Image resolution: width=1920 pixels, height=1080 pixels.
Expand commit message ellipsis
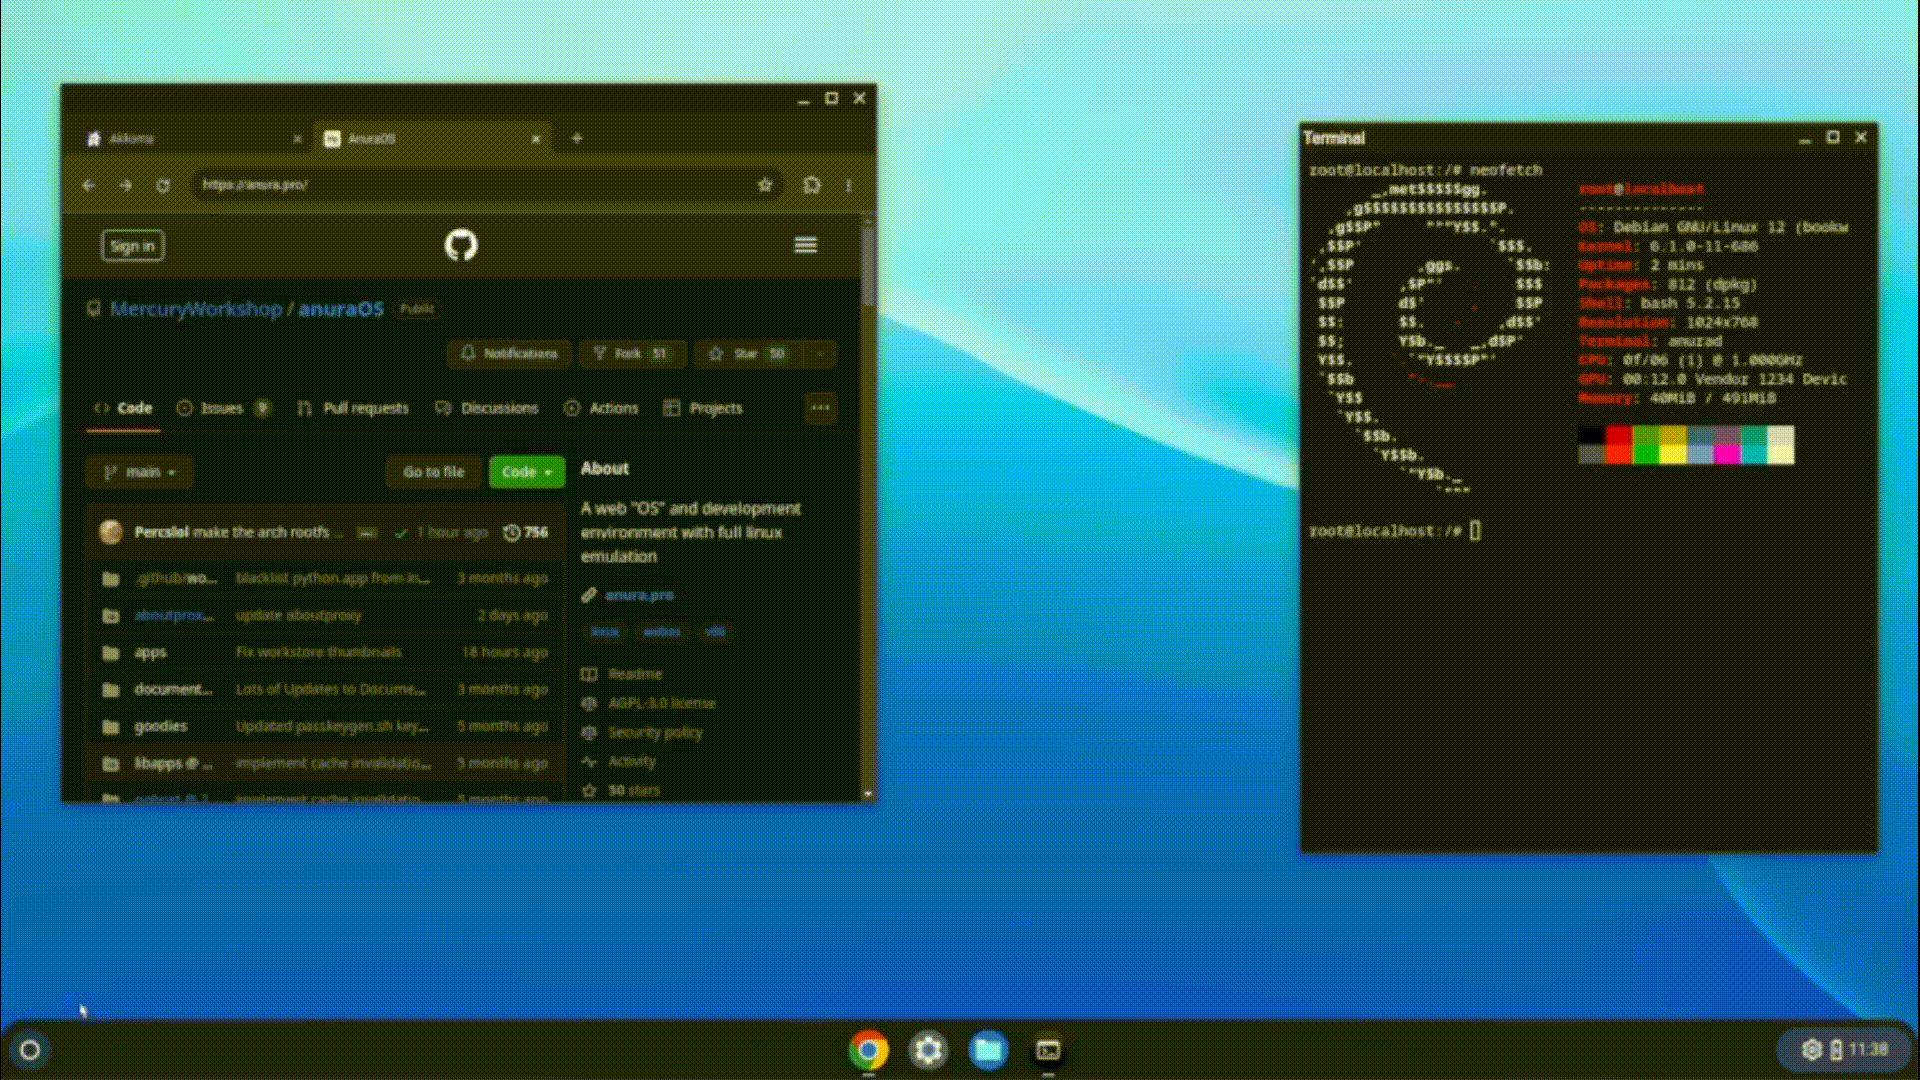point(368,533)
